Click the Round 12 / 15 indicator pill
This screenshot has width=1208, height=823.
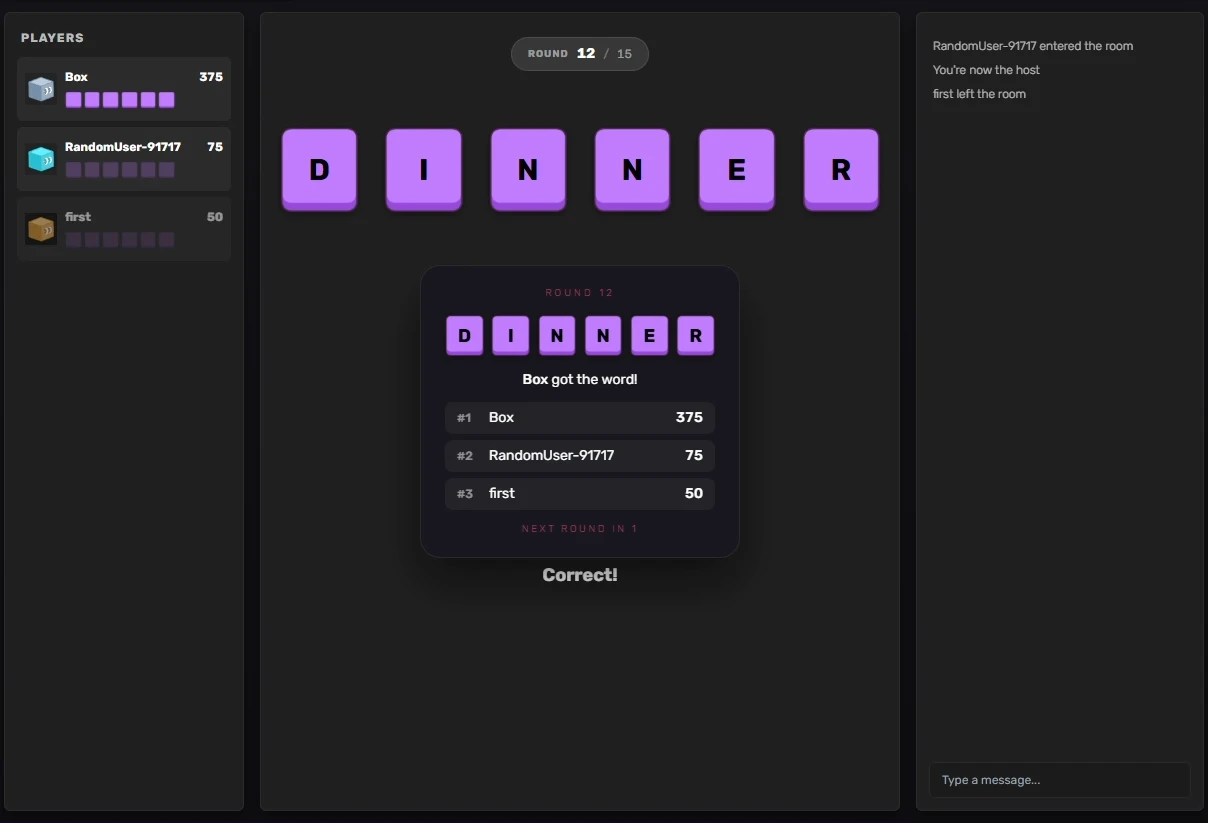coord(580,54)
